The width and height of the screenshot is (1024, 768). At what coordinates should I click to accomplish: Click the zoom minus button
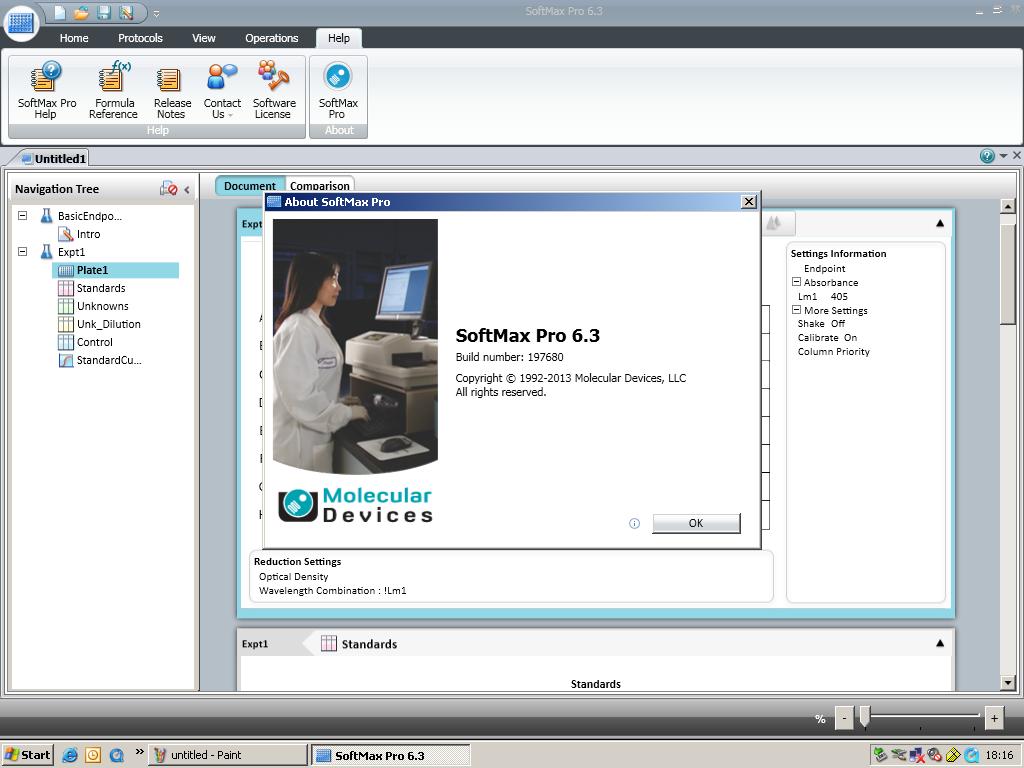tap(844, 718)
